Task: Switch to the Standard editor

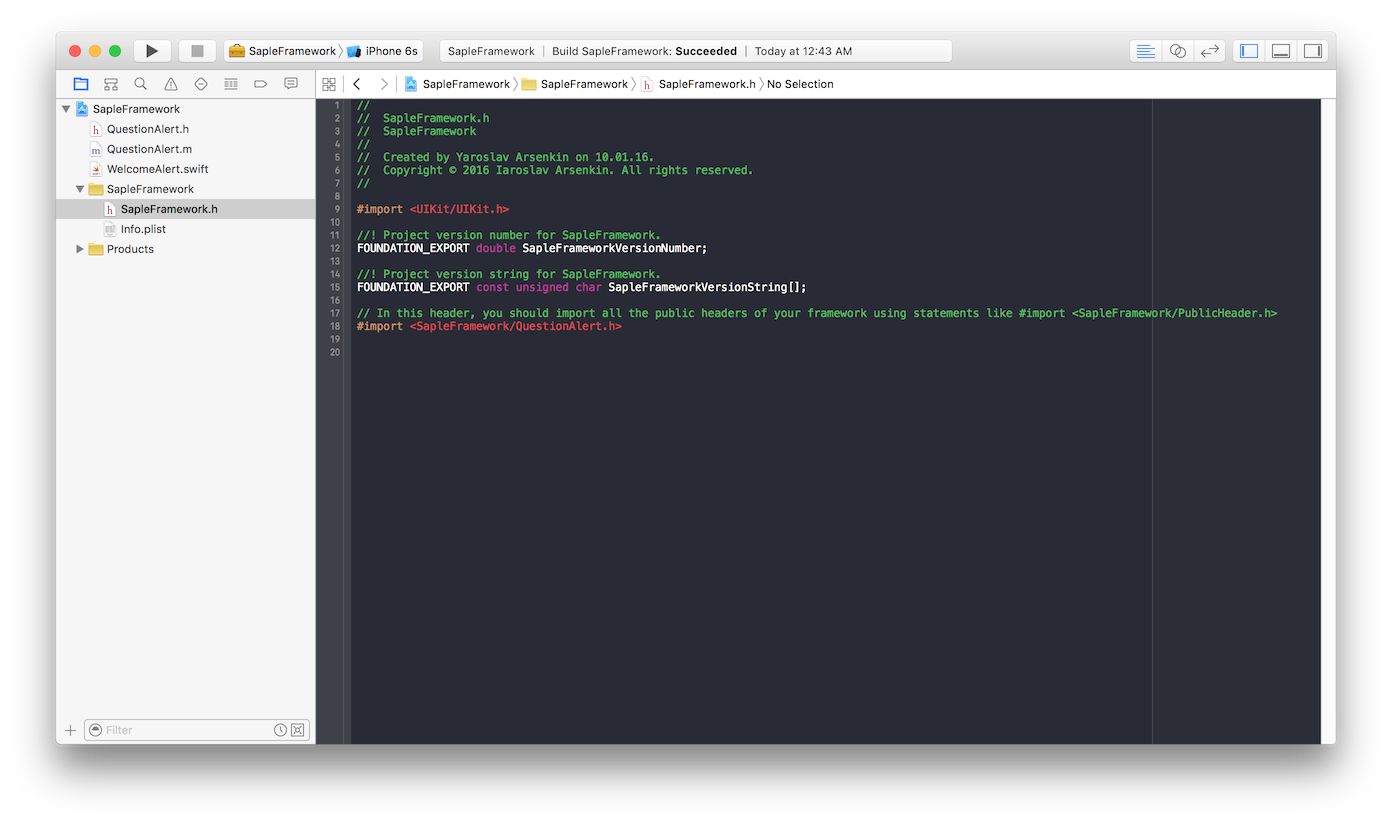Action: (x=1146, y=51)
